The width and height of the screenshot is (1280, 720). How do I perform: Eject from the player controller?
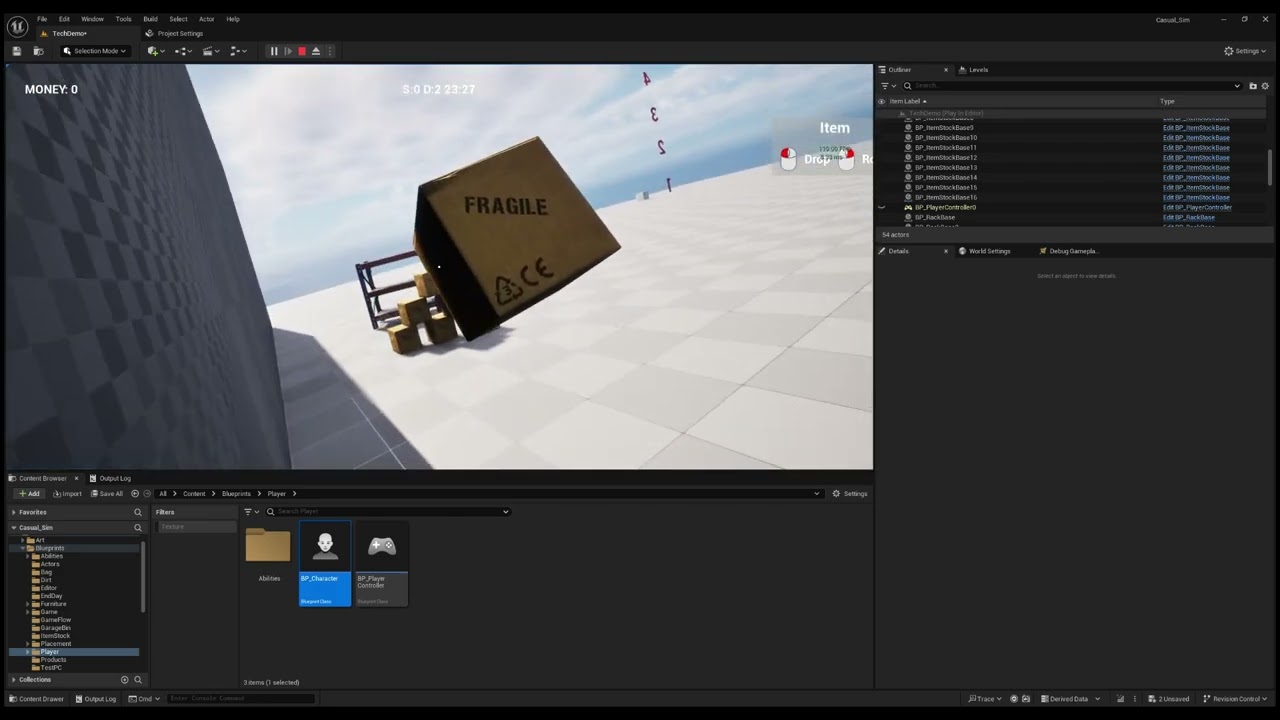(x=316, y=51)
